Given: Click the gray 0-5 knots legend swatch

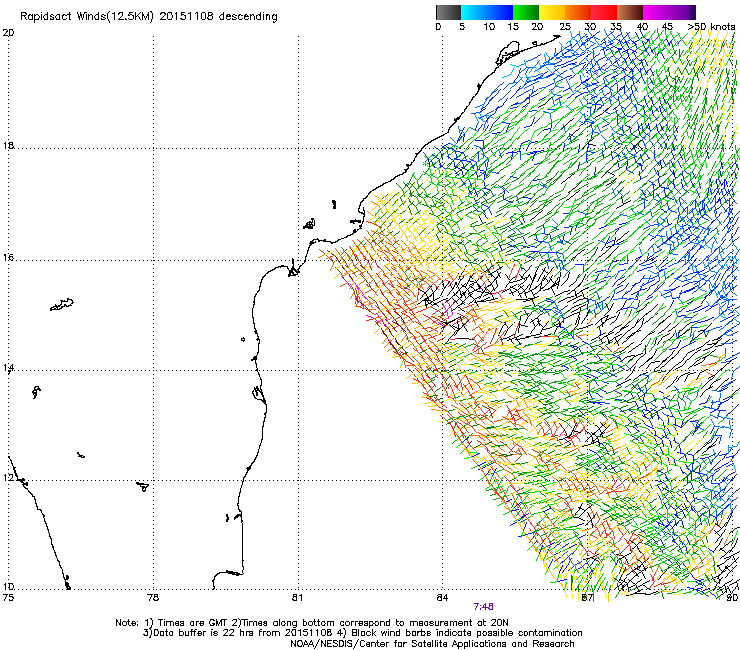Looking at the screenshot, I should (448, 12).
